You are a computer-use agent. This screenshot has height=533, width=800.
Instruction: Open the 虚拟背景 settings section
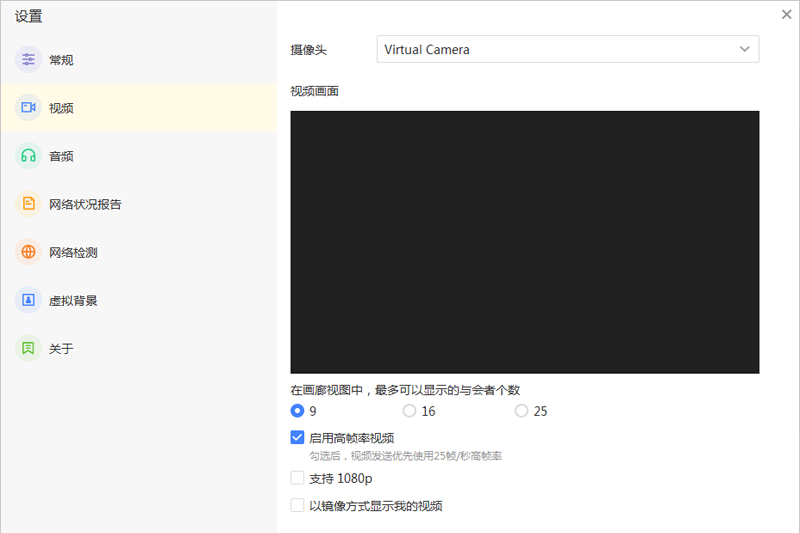[x=73, y=300]
